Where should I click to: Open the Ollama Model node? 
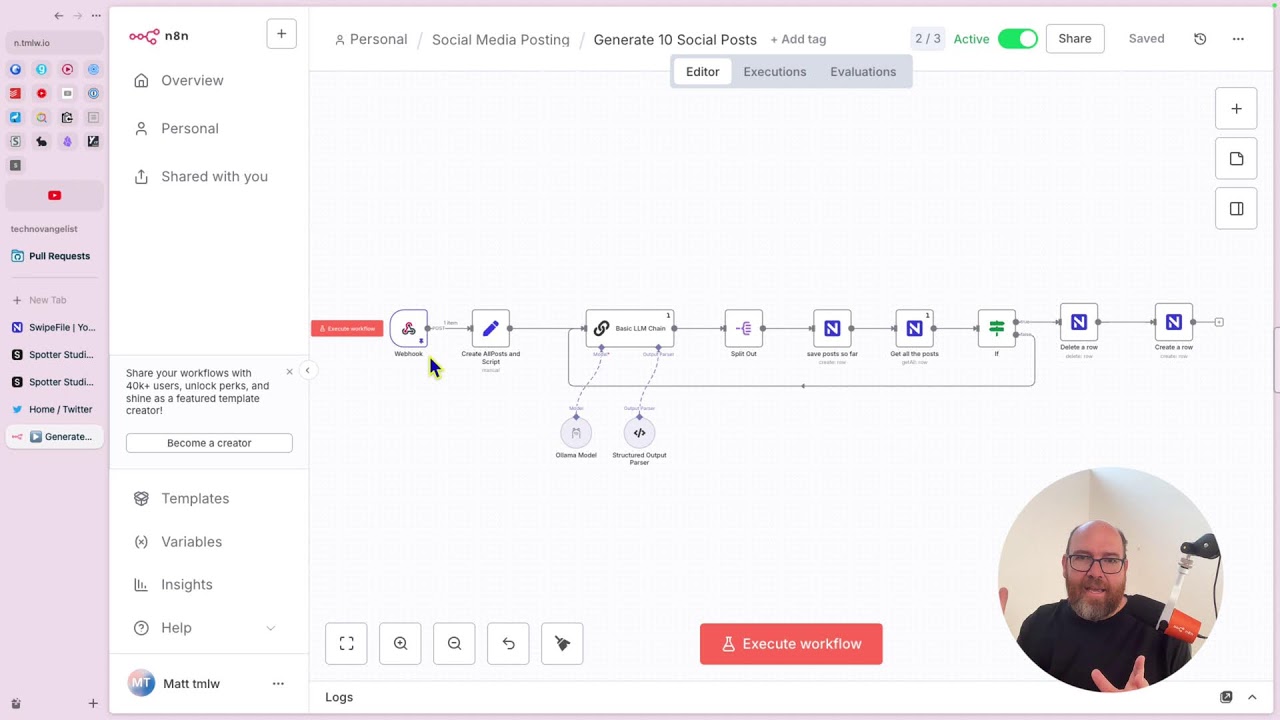pyautogui.click(x=576, y=433)
